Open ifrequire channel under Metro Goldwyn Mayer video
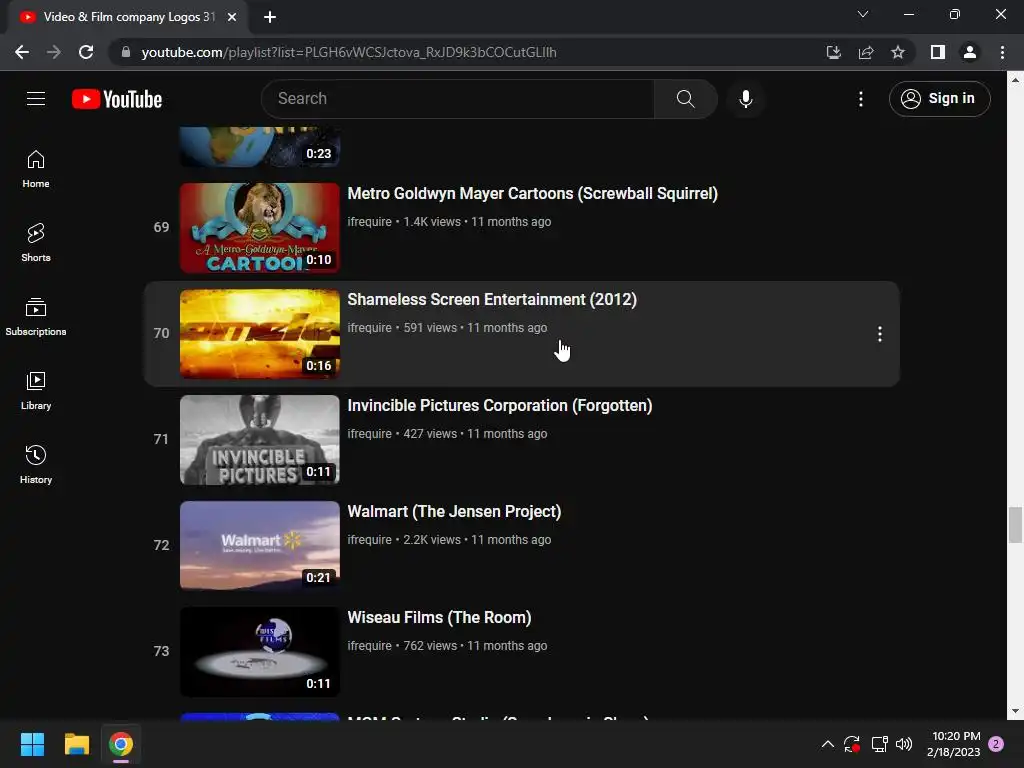Viewport: 1024px width, 768px height. pos(369,221)
